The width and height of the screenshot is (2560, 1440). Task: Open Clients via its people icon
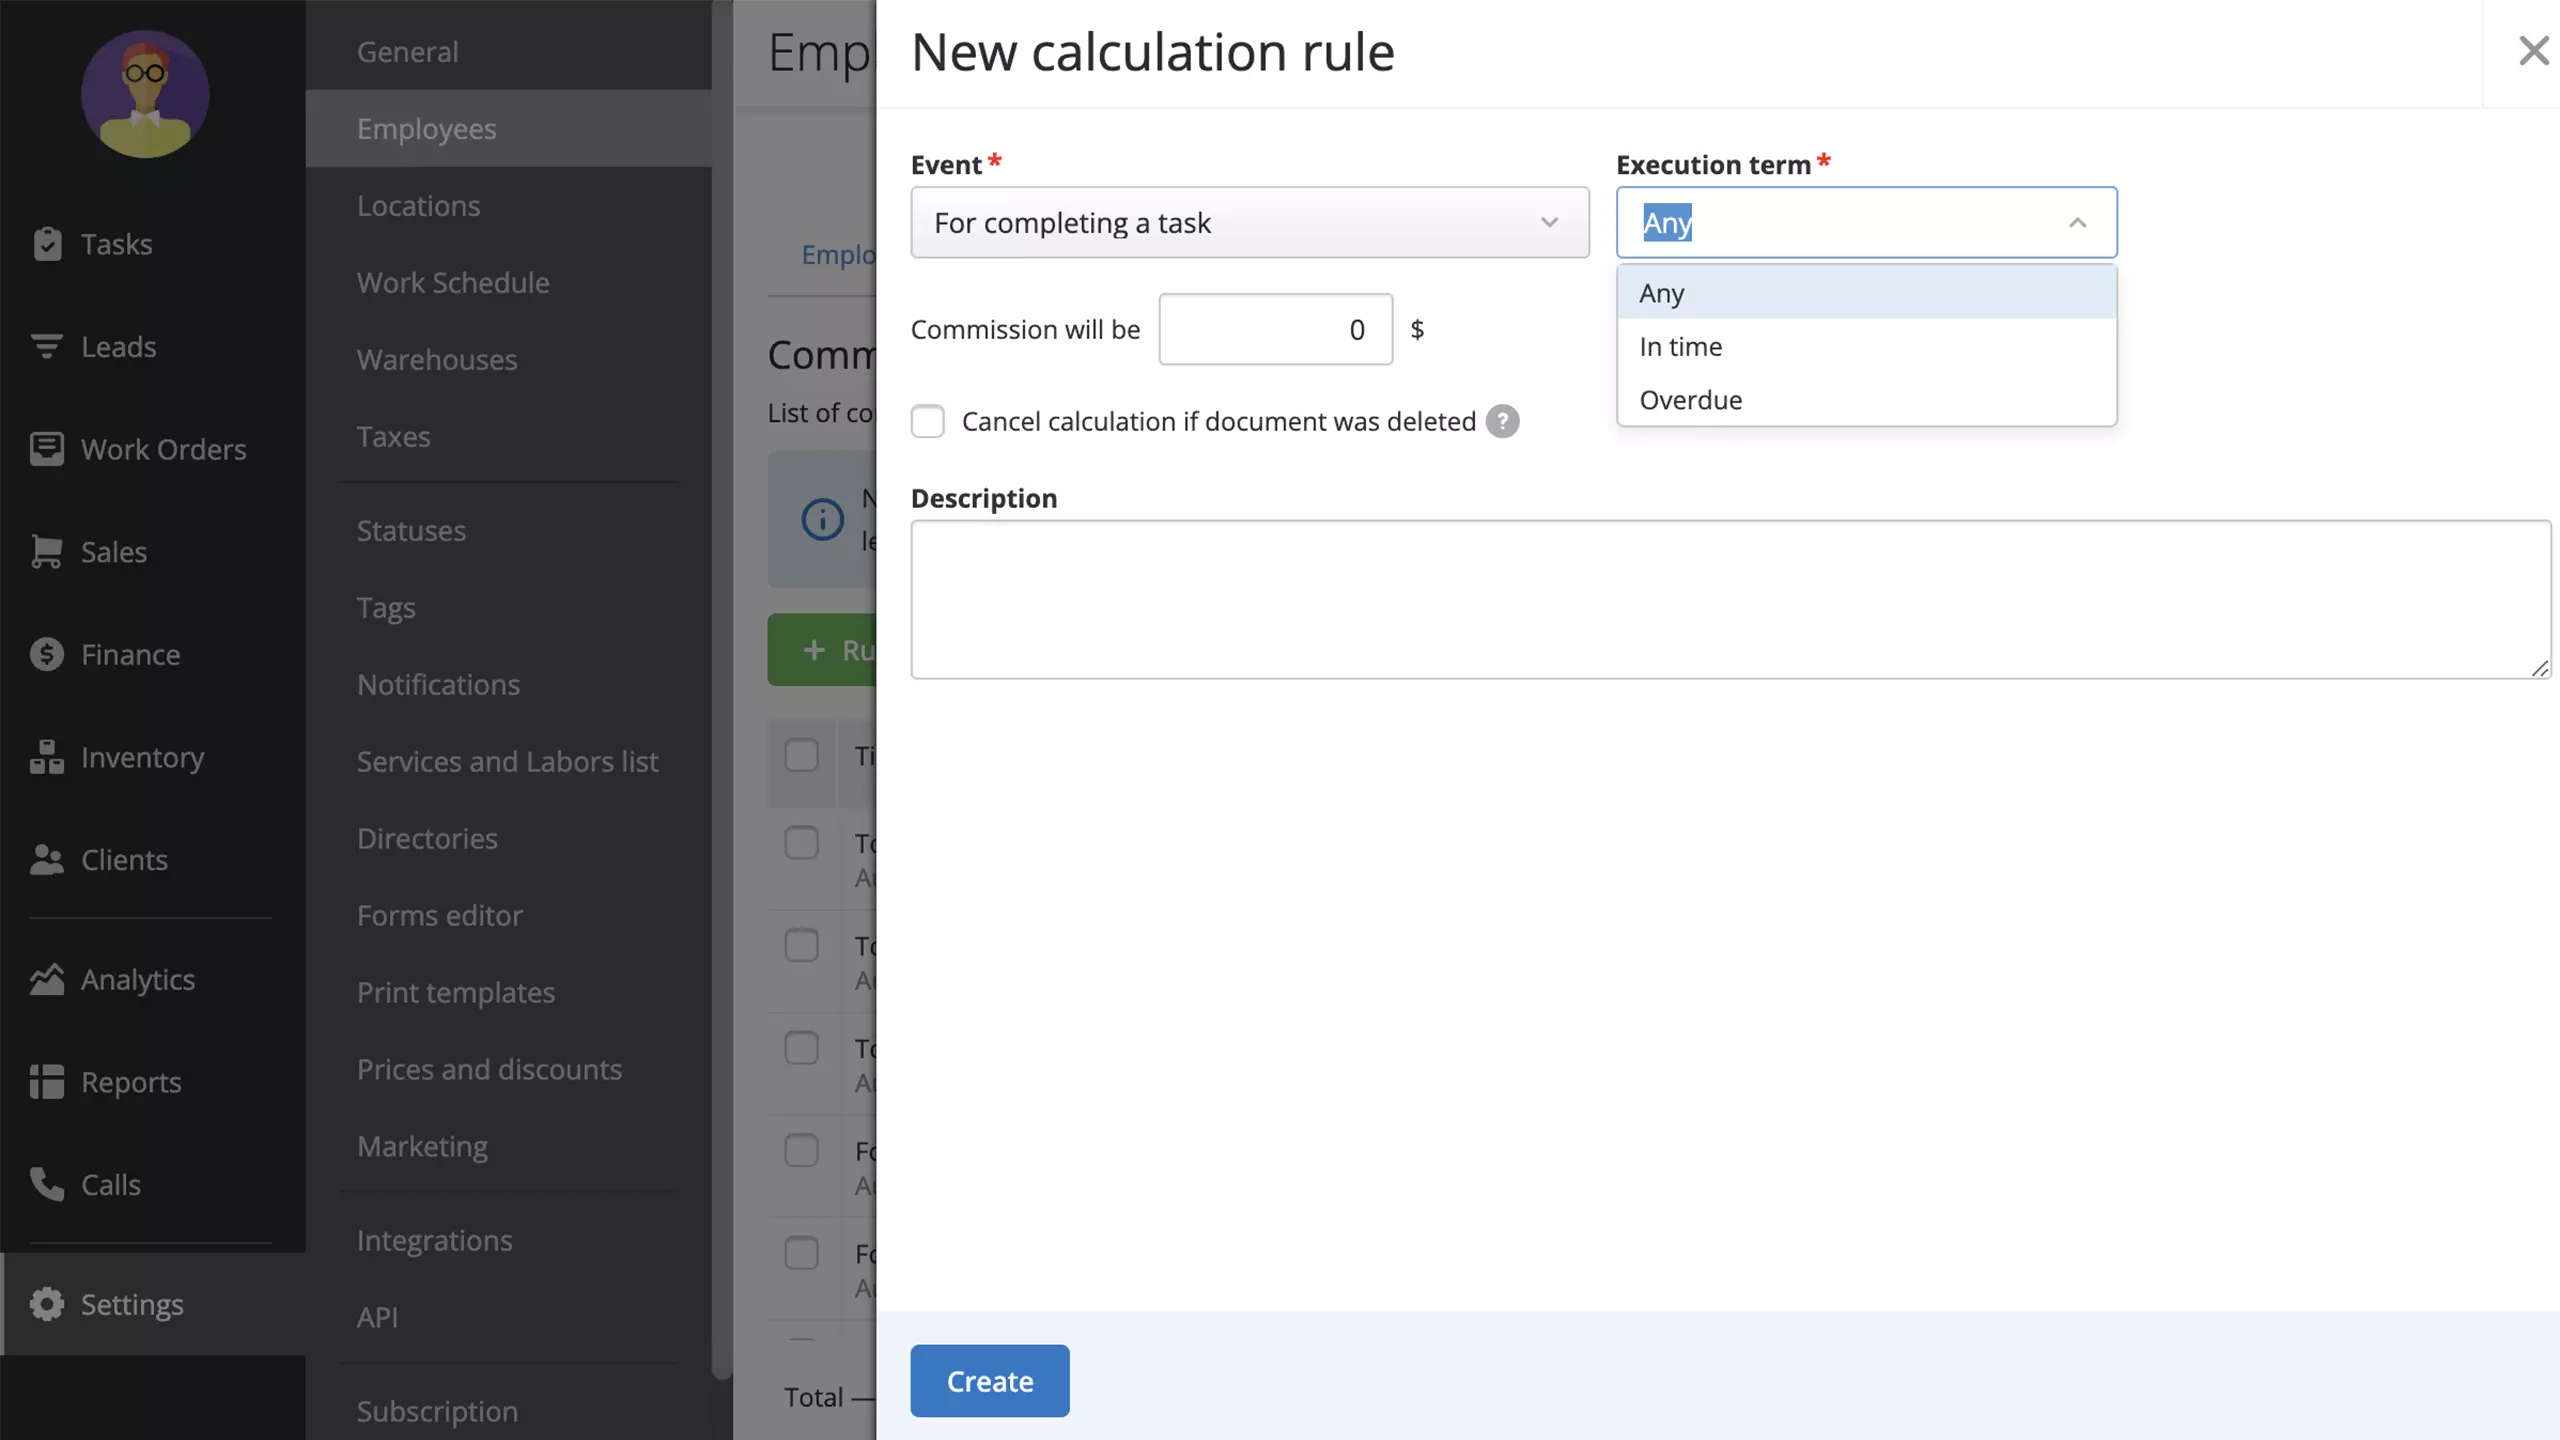tap(47, 860)
